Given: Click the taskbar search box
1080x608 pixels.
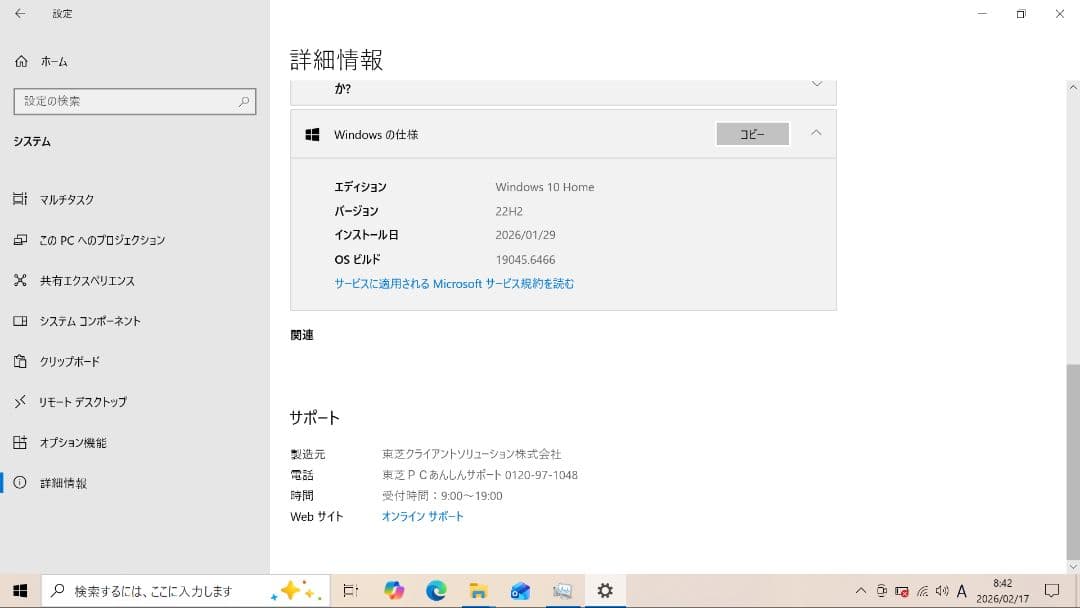Looking at the screenshot, I should (186, 591).
